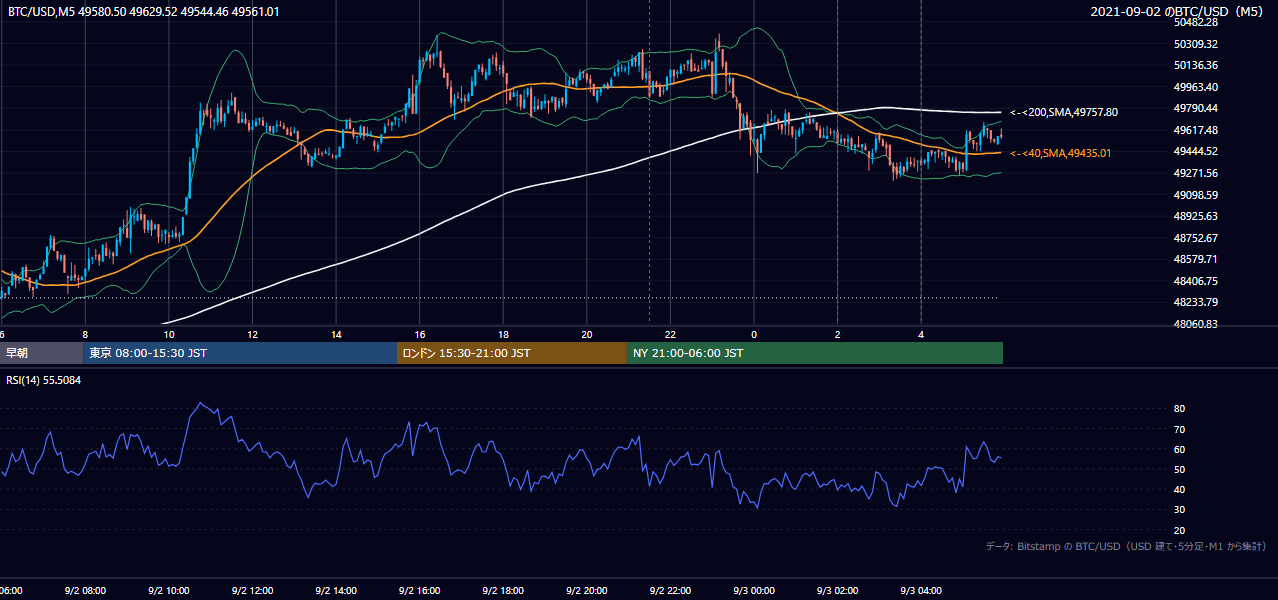The image size is (1278, 600).
Task: Click RSI scale value 40
Action: (x=1179, y=489)
